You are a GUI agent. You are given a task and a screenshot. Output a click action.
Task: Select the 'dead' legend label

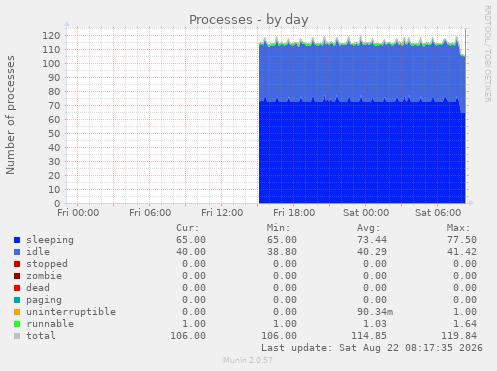pyautogui.click(x=38, y=288)
